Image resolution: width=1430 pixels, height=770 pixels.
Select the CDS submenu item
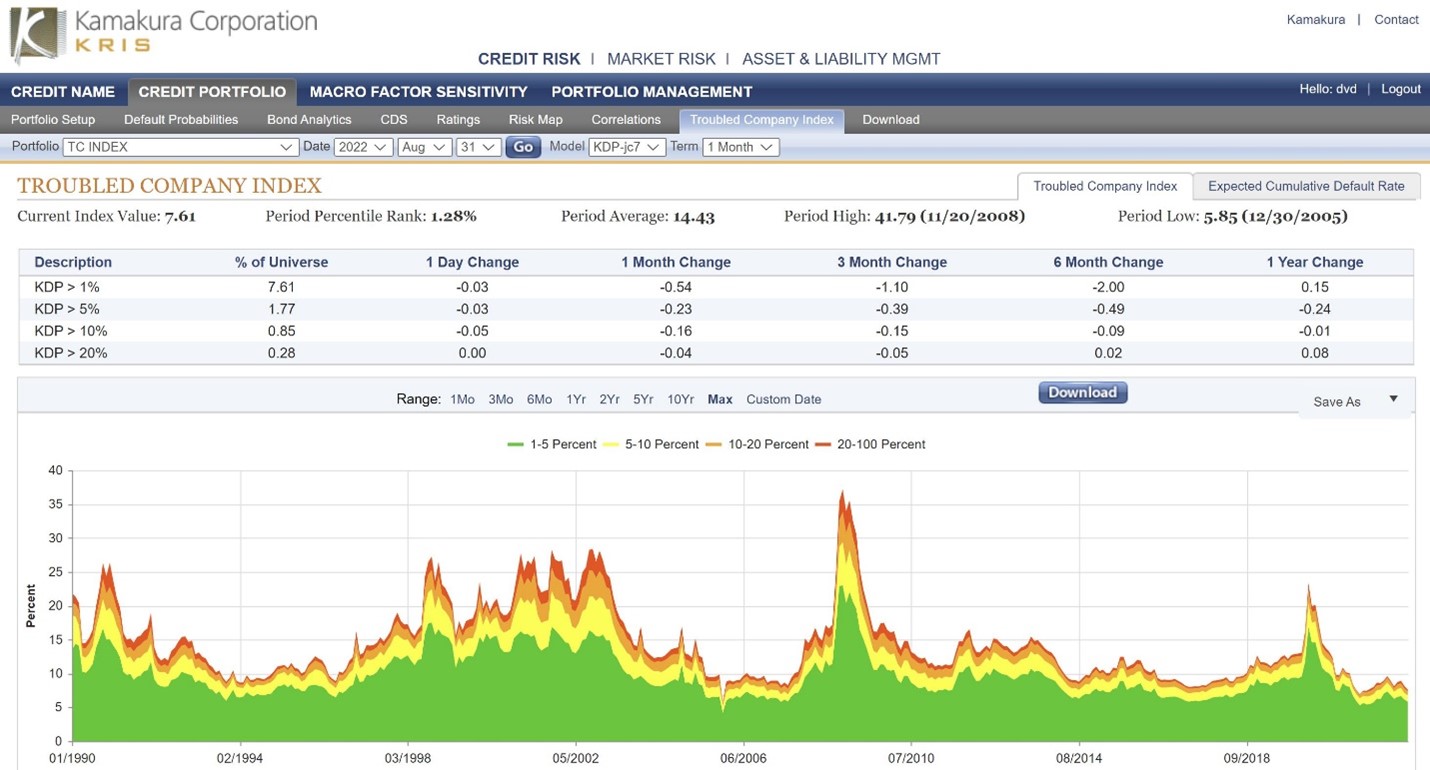394,119
